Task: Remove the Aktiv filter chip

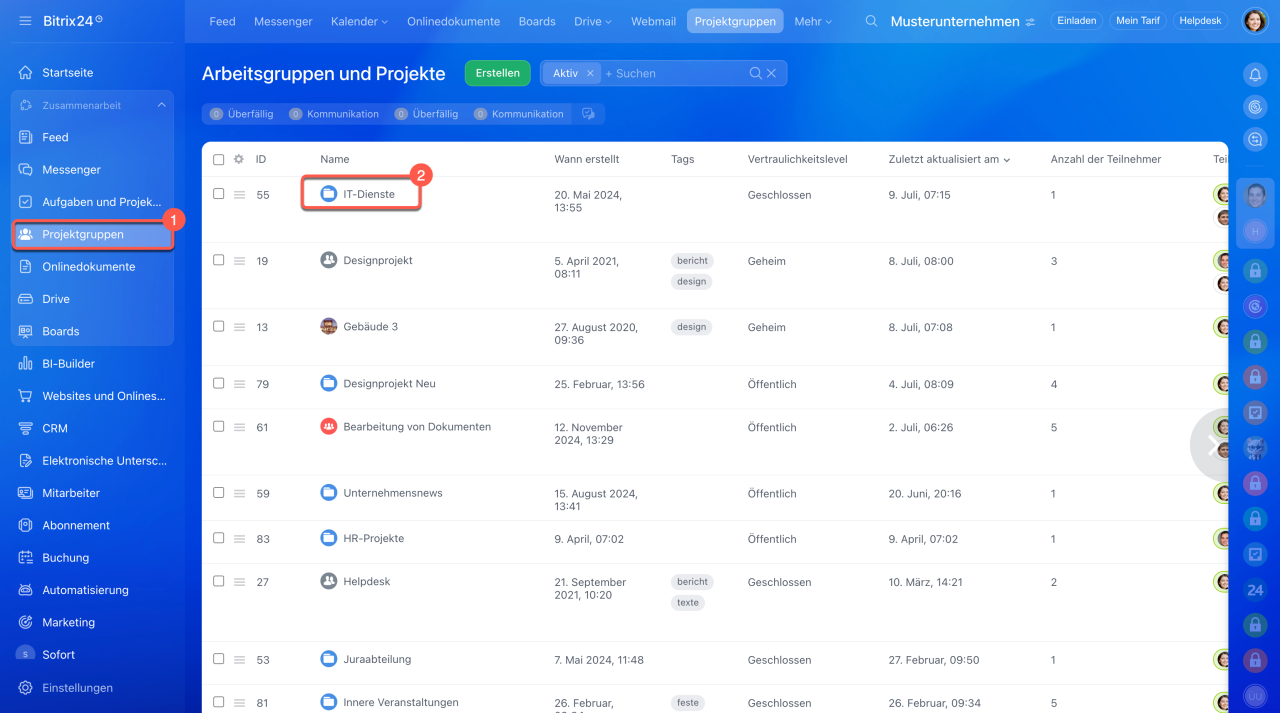Action: coord(590,73)
